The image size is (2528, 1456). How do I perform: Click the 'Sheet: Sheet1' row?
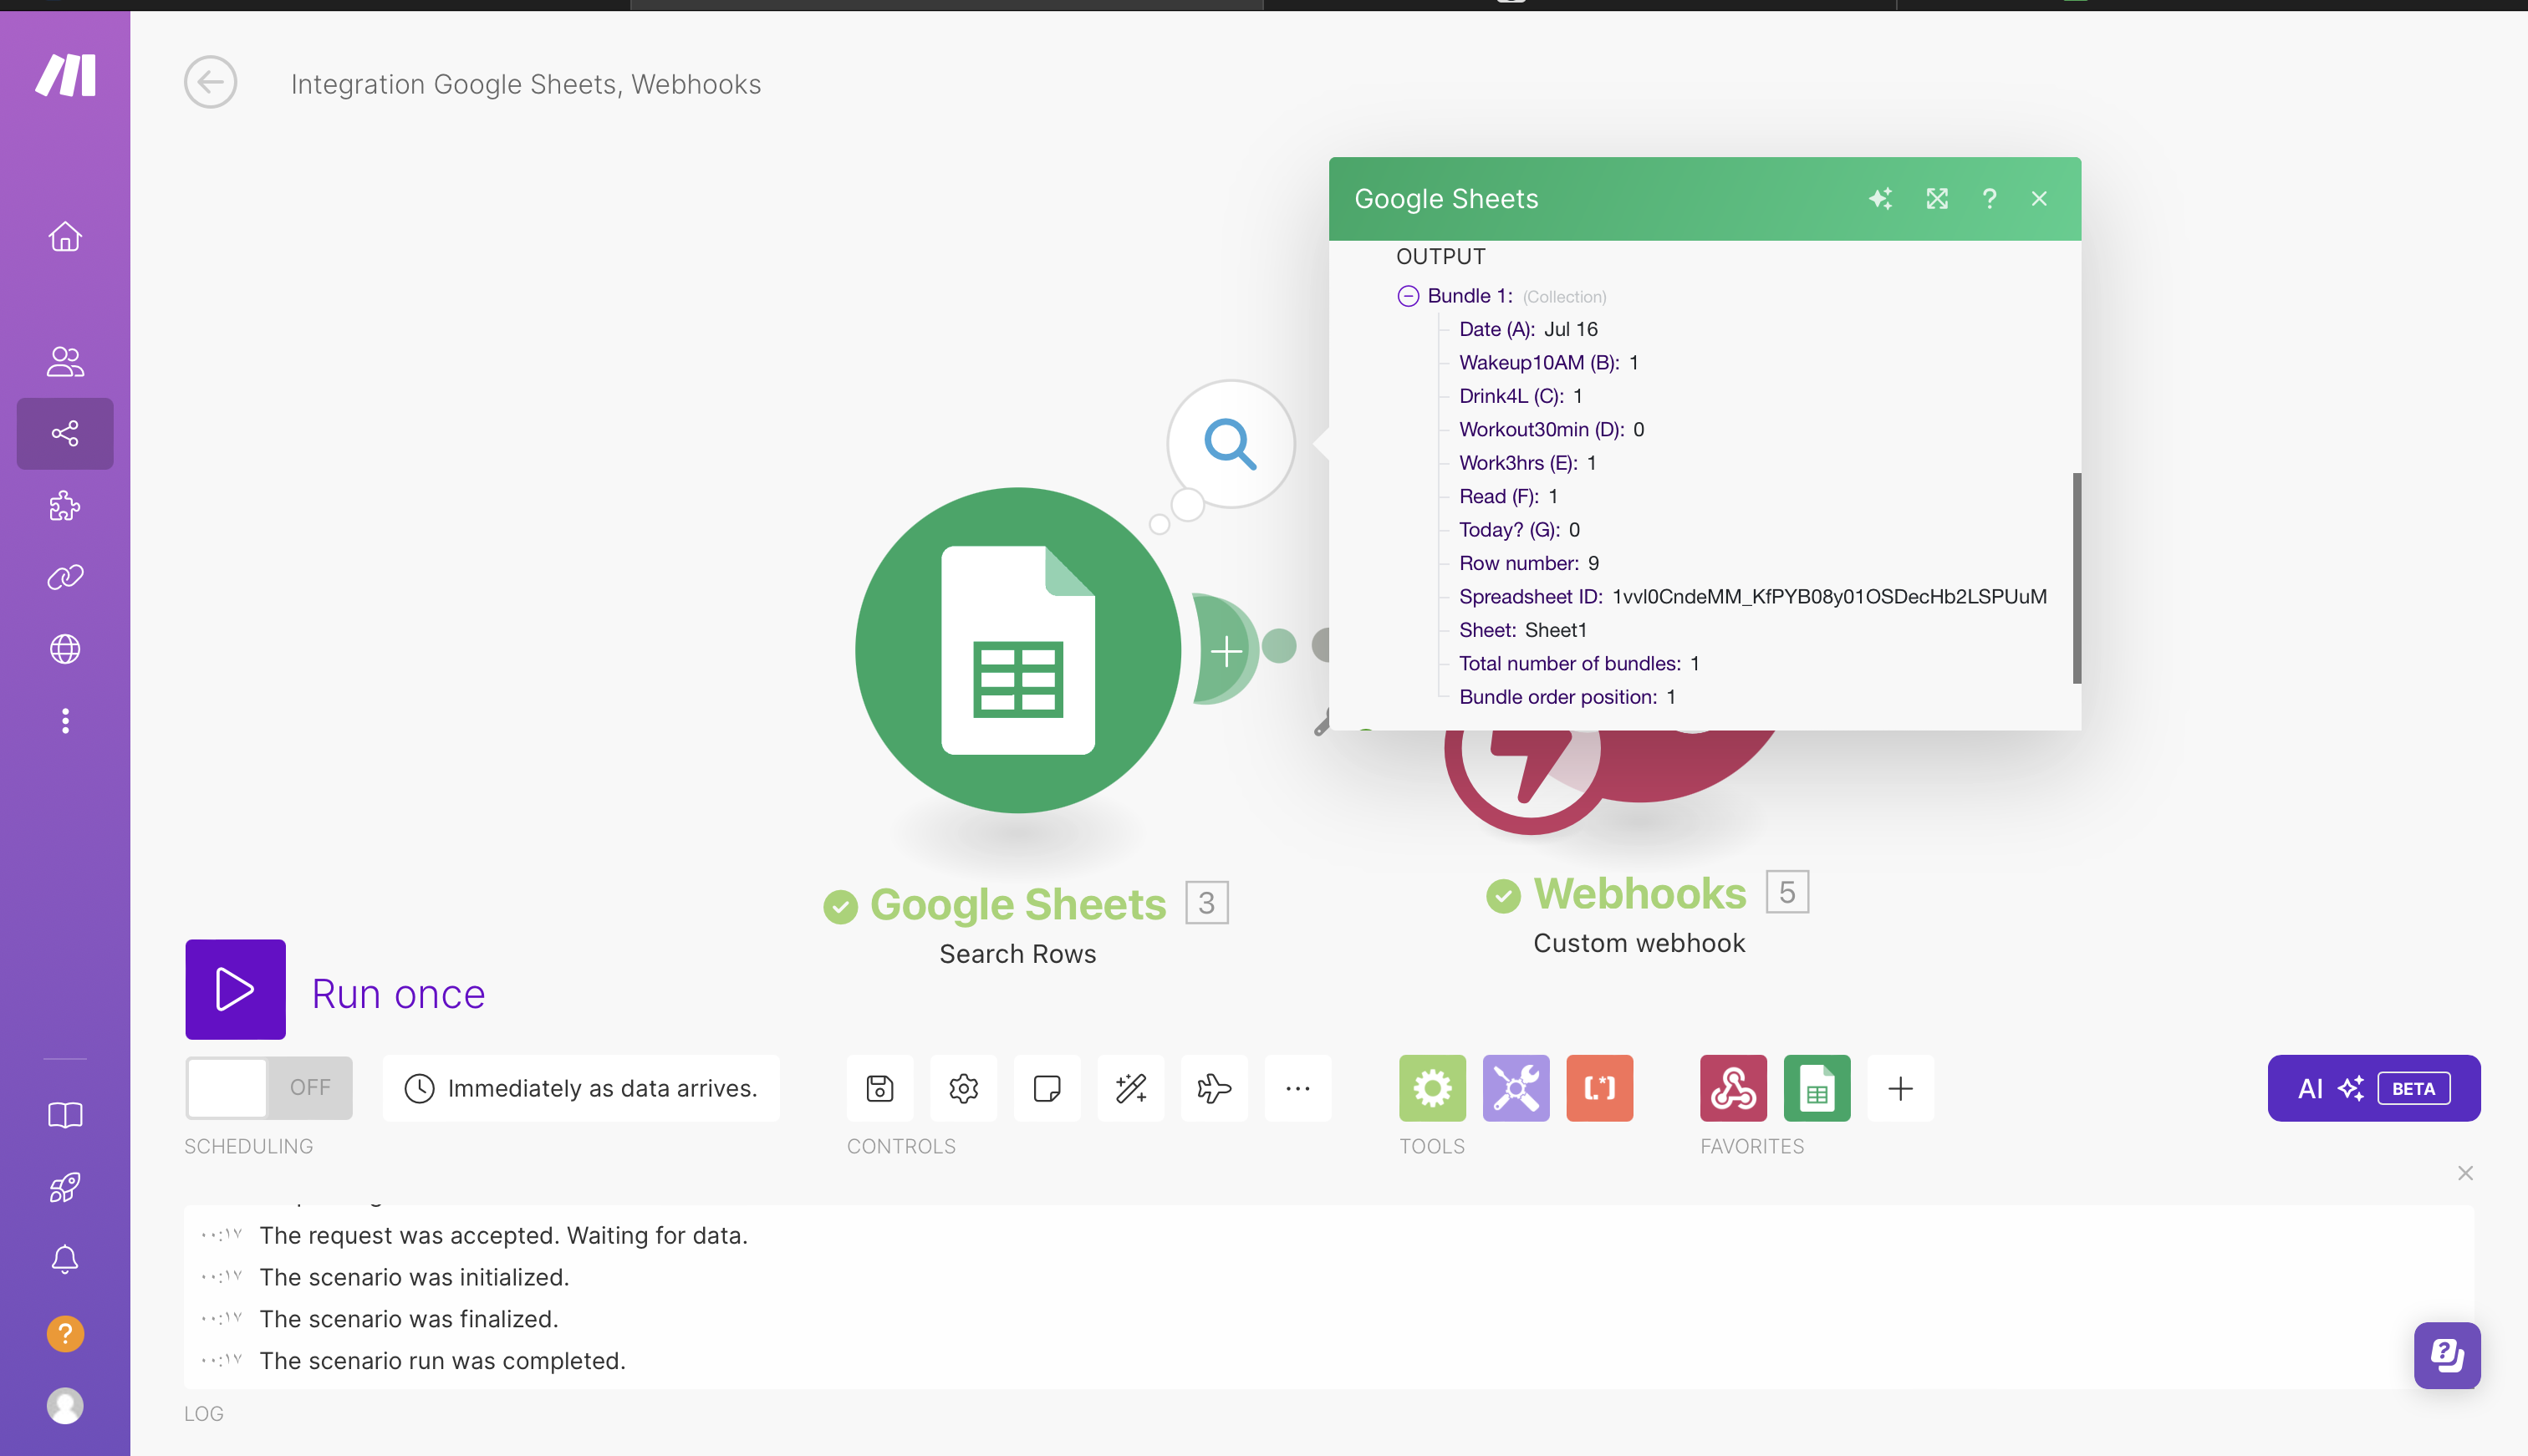pyautogui.click(x=1522, y=630)
